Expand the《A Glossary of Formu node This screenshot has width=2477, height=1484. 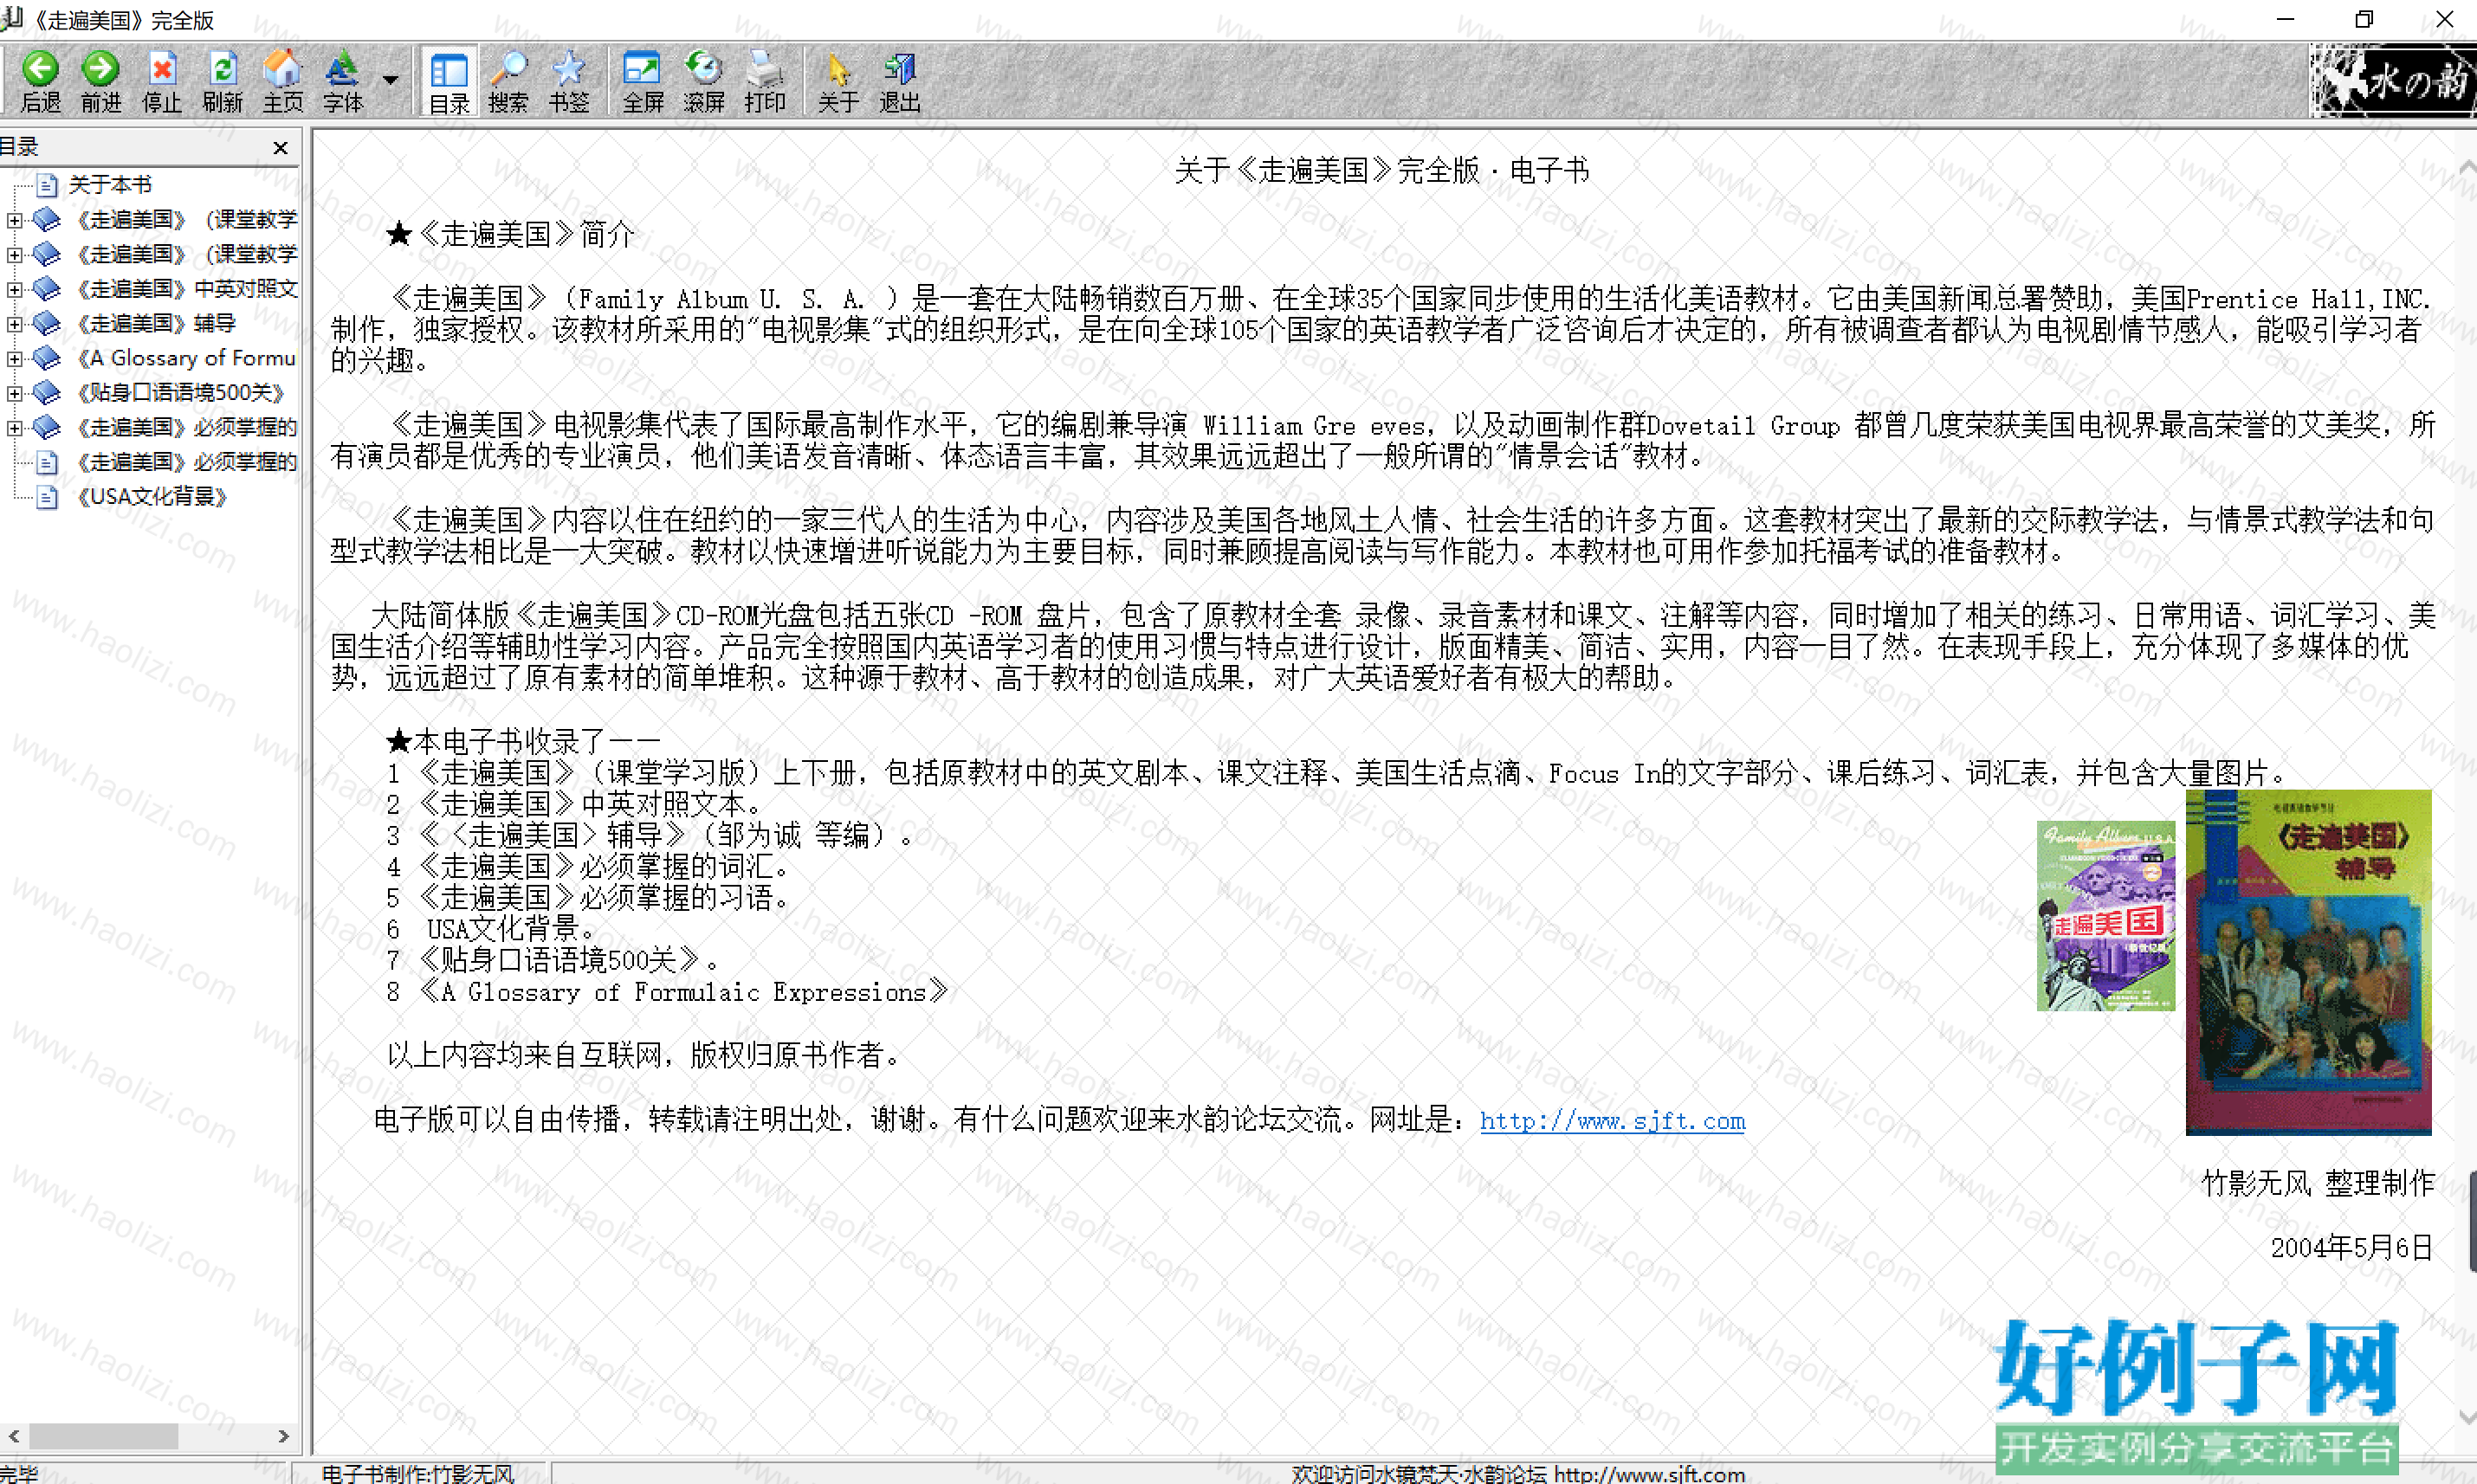tap(14, 358)
